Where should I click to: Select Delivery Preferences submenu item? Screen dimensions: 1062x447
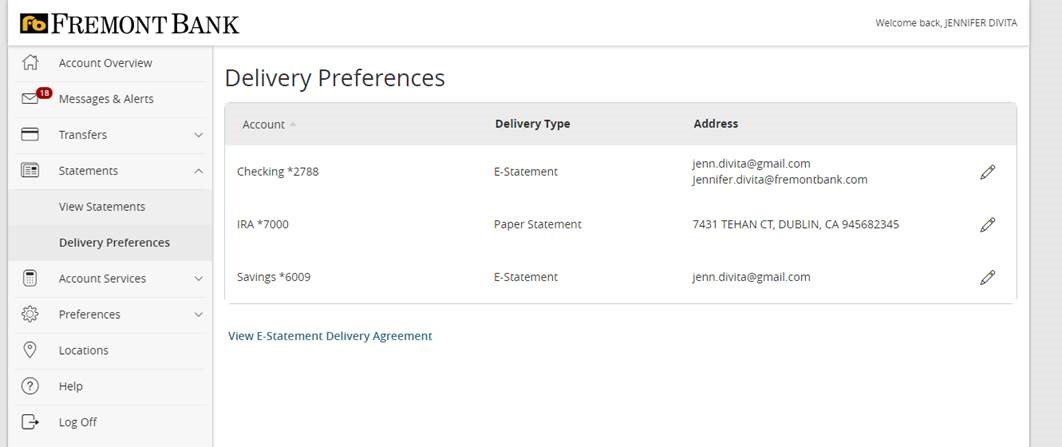[x=114, y=242]
